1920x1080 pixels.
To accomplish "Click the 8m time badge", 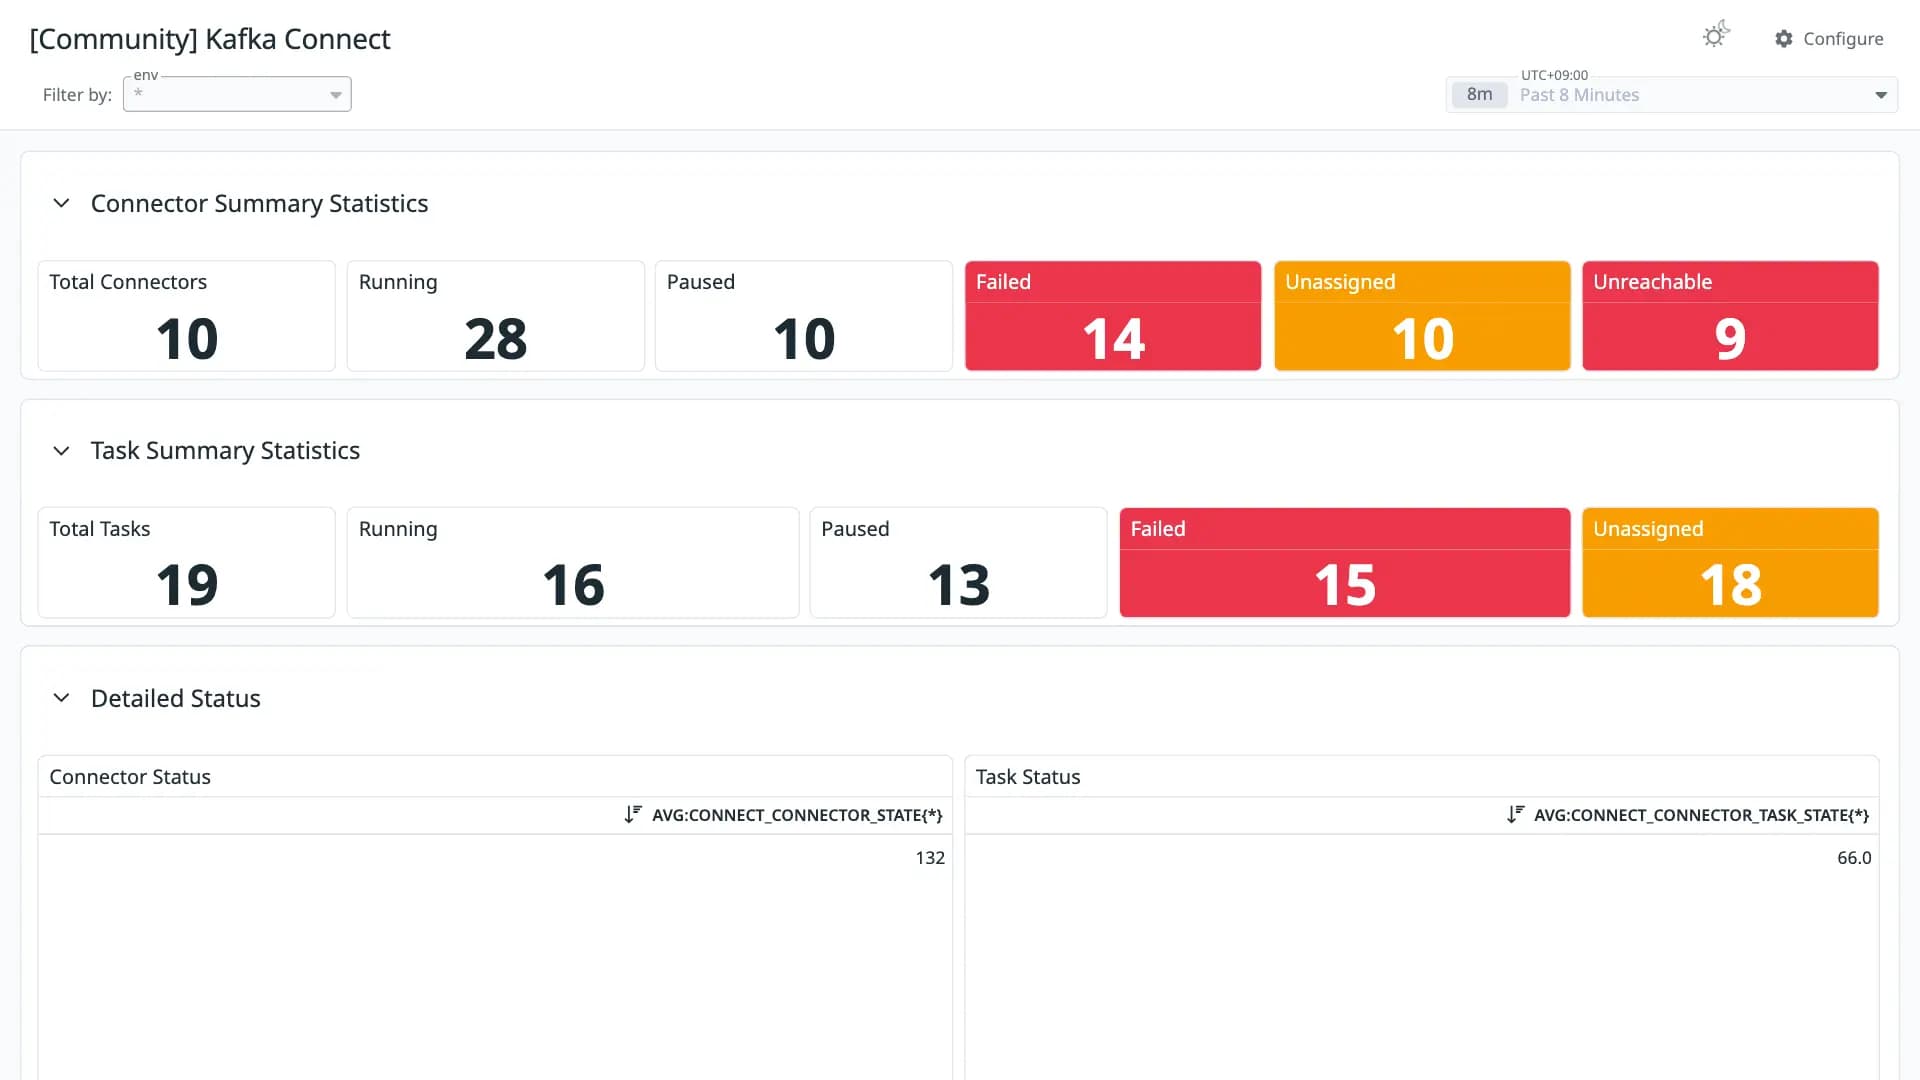I will click(x=1479, y=95).
